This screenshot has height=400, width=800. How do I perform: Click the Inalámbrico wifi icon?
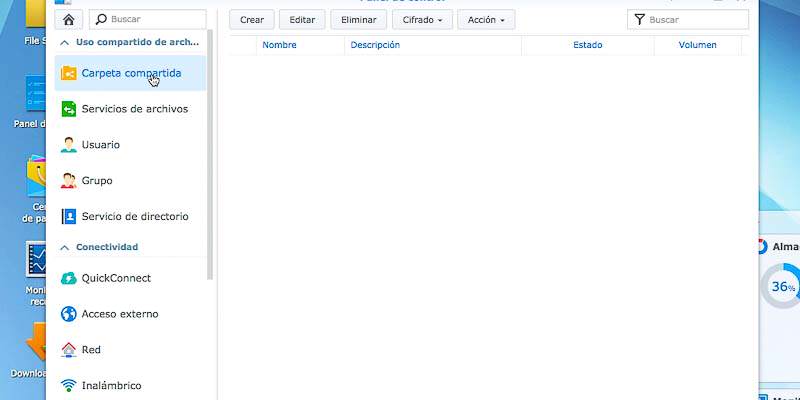click(68, 385)
